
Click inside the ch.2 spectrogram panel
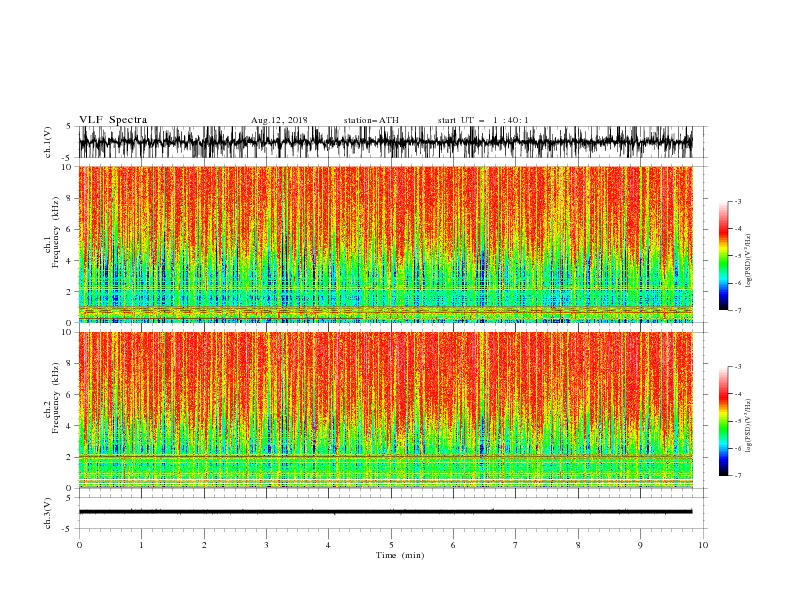pyautogui.click(x=385, y=410)
